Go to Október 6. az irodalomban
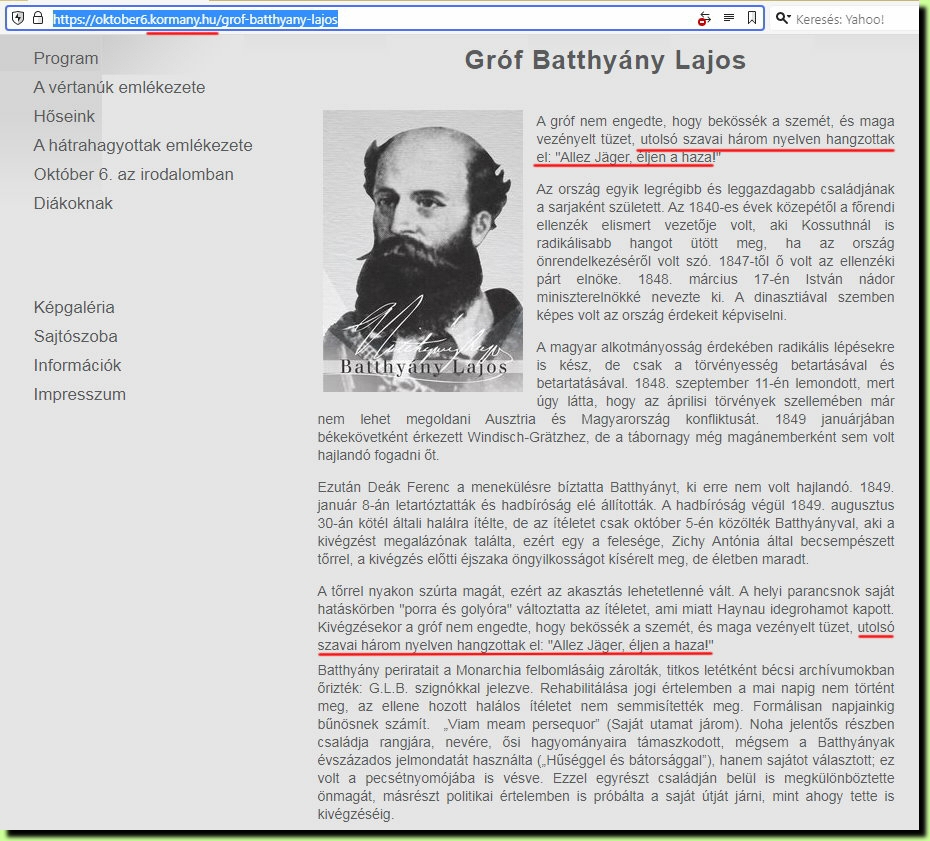930x841 pixels. click(x=133, y=174)
